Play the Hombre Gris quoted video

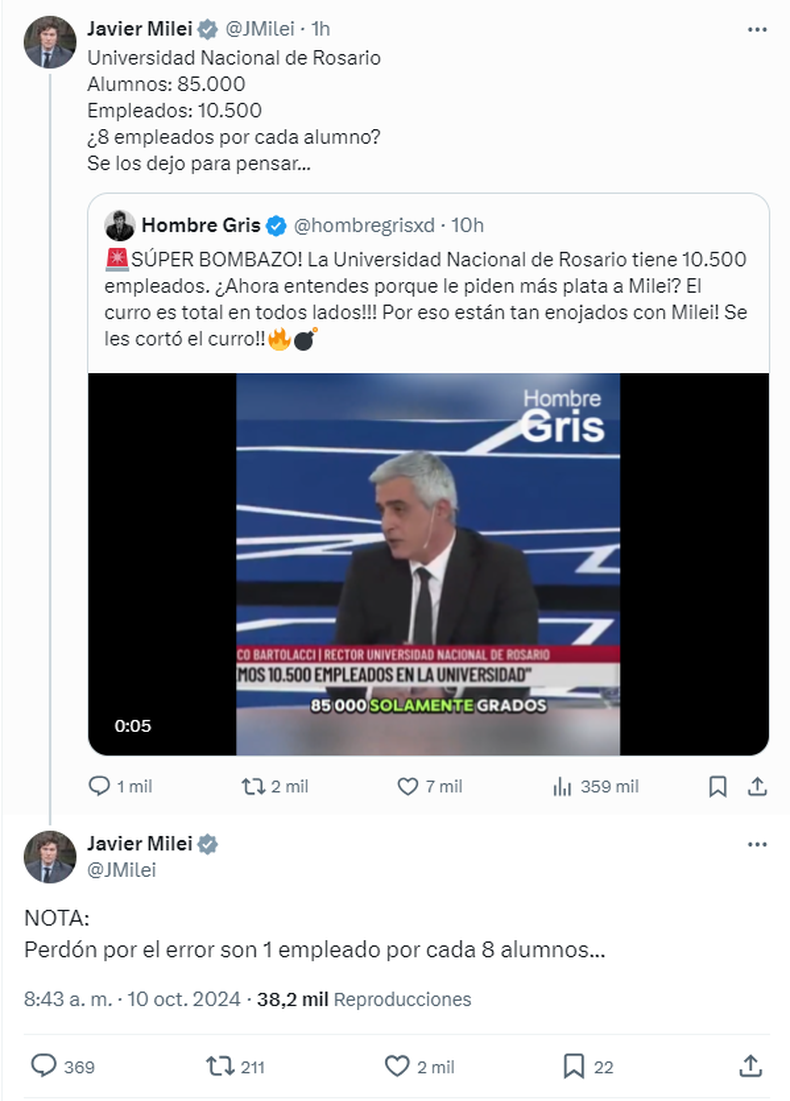[x=428, y=564]
